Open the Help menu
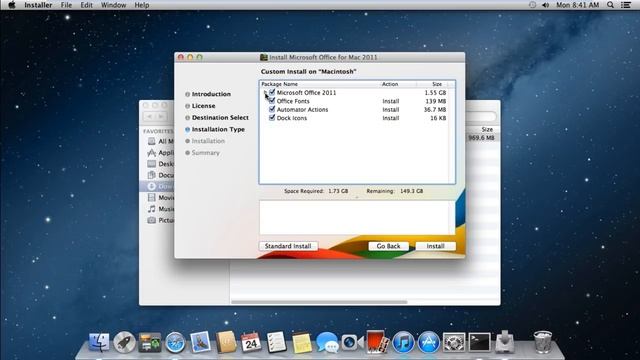Viewport: 640px width, 360px height. (x=142, y=5)
